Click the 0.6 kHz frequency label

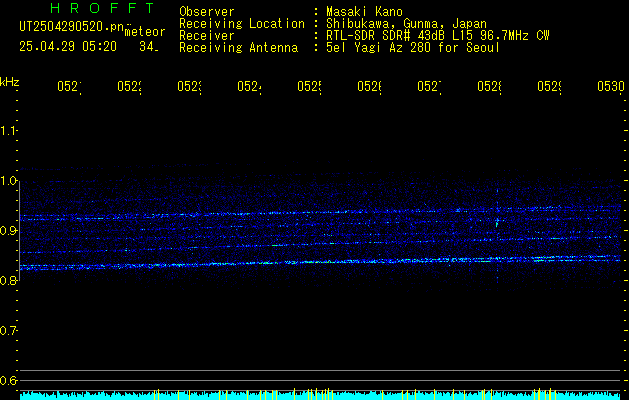pos(8,380)
